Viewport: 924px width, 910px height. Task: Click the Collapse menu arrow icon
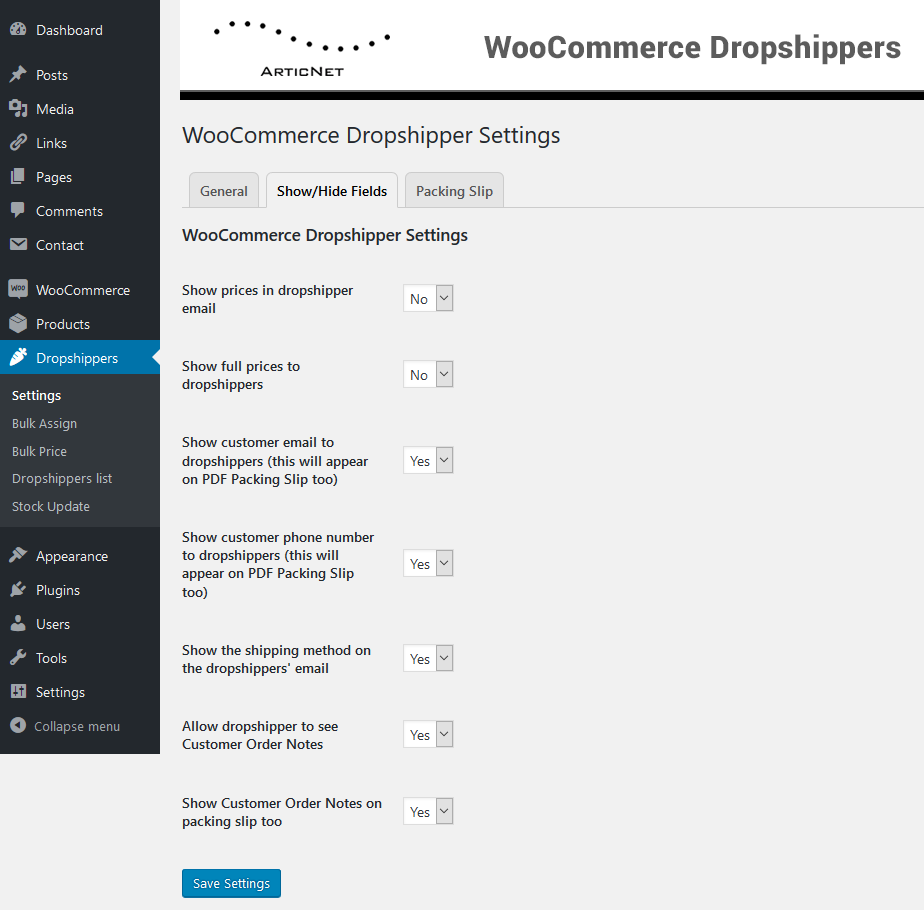click(x=18, y=725)
